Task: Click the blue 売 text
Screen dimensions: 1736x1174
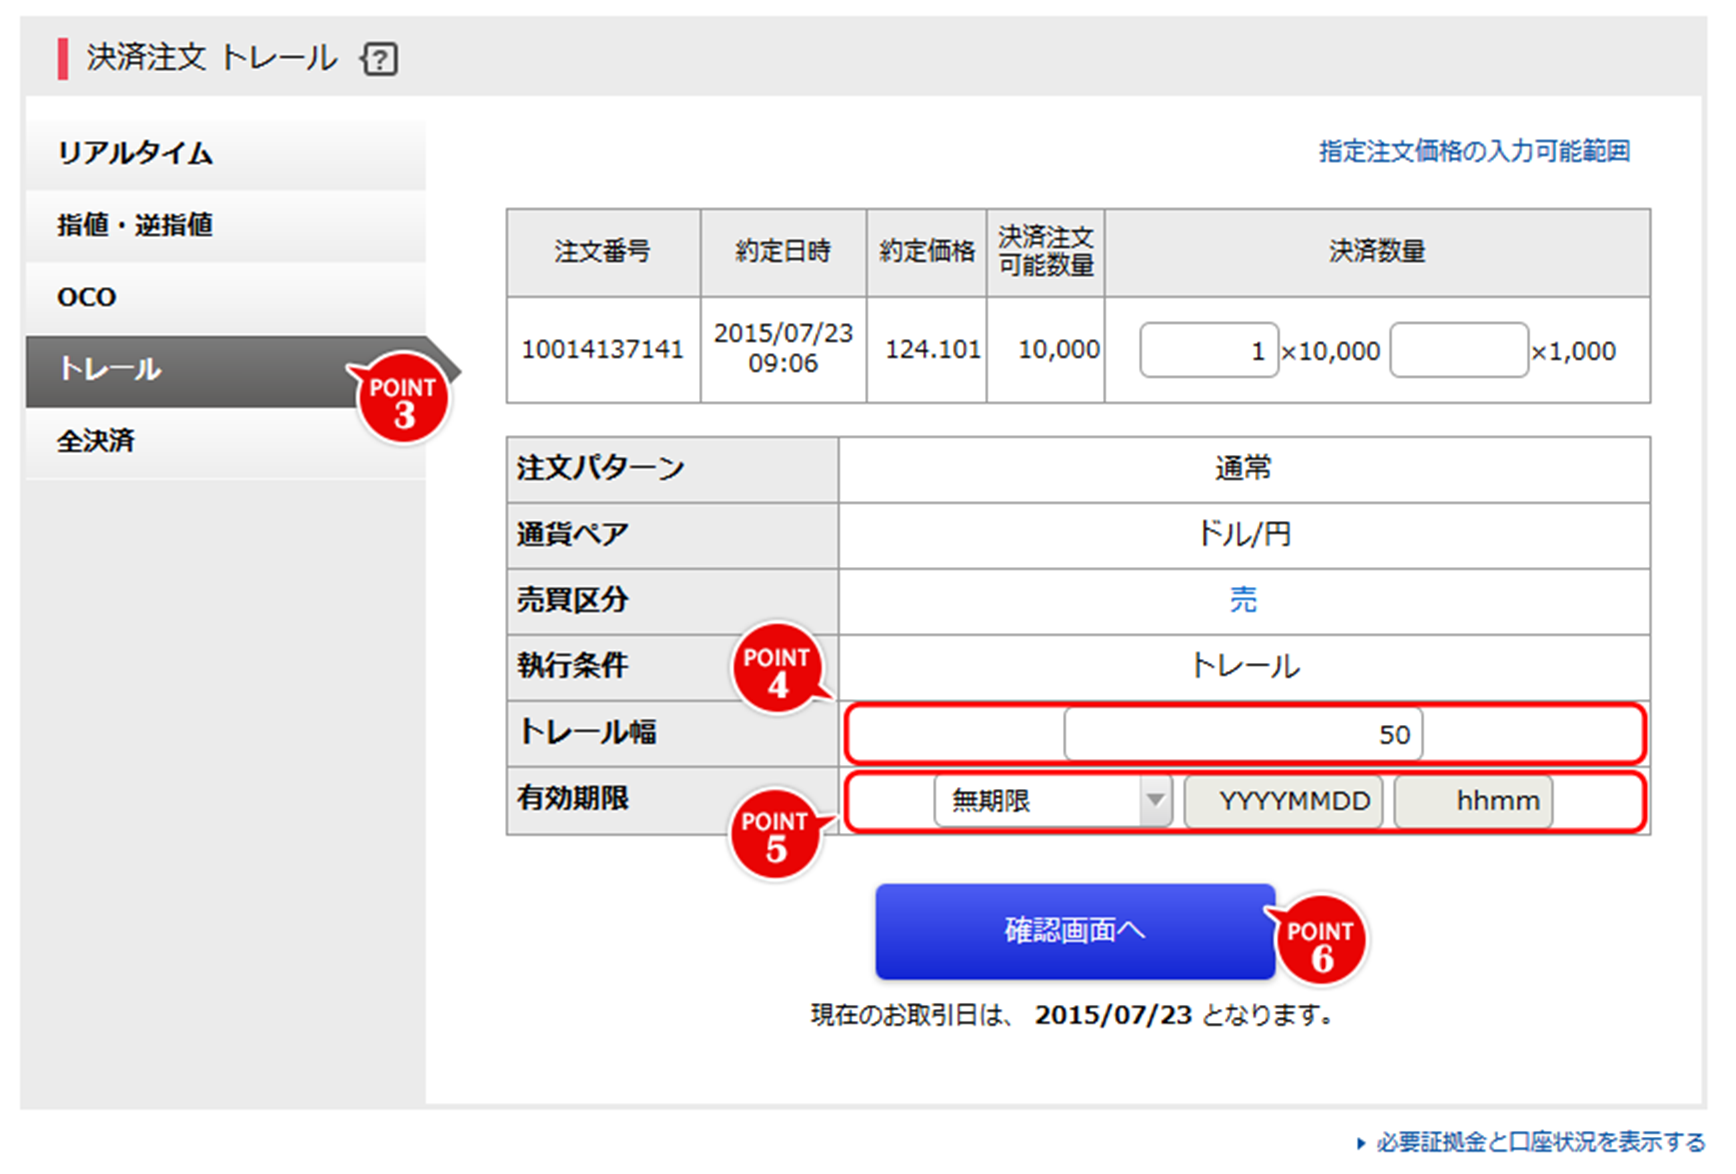Action: pyautogui.click(x=1243, y=600)
